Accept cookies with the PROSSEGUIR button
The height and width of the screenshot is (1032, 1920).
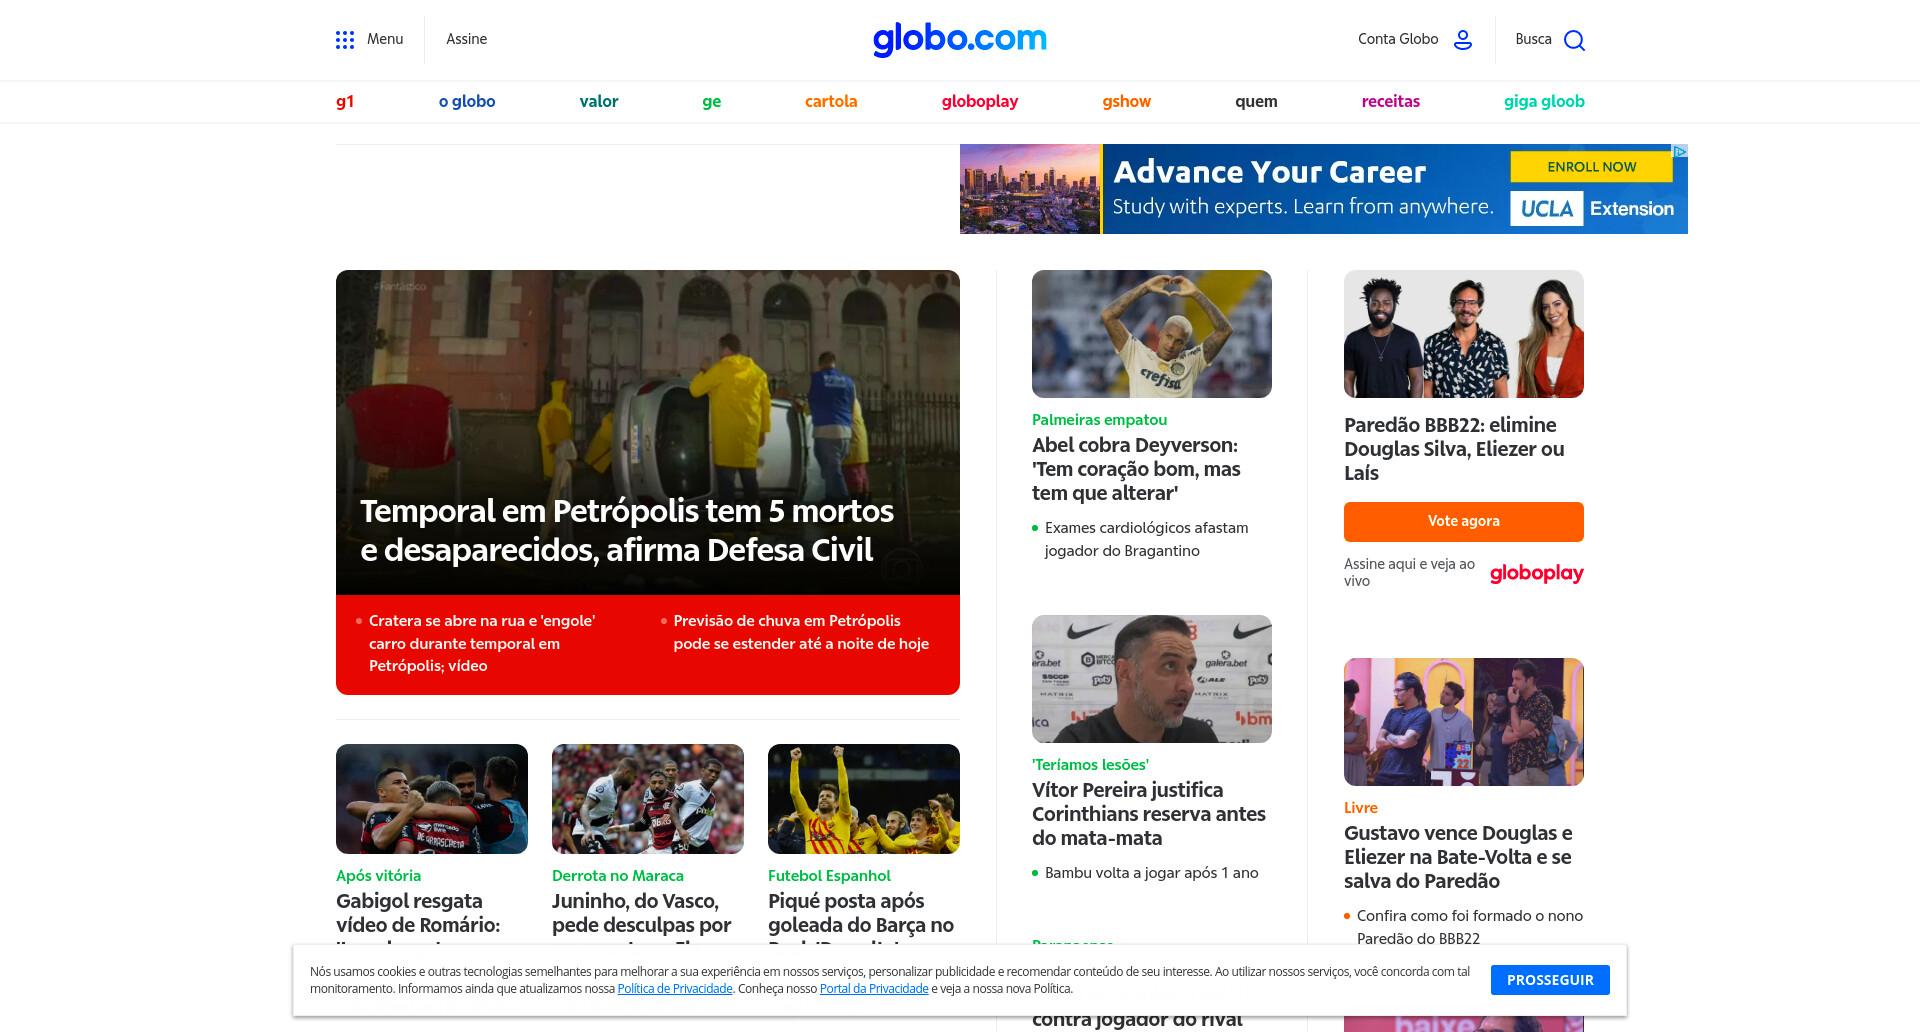(1550, 980)
